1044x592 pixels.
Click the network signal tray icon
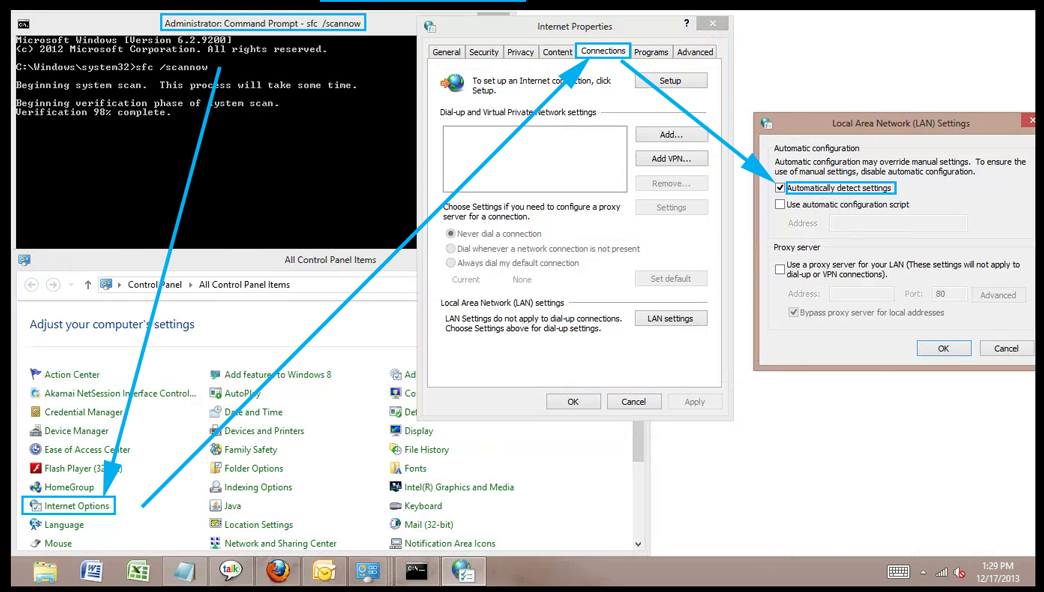pos(941,572)
